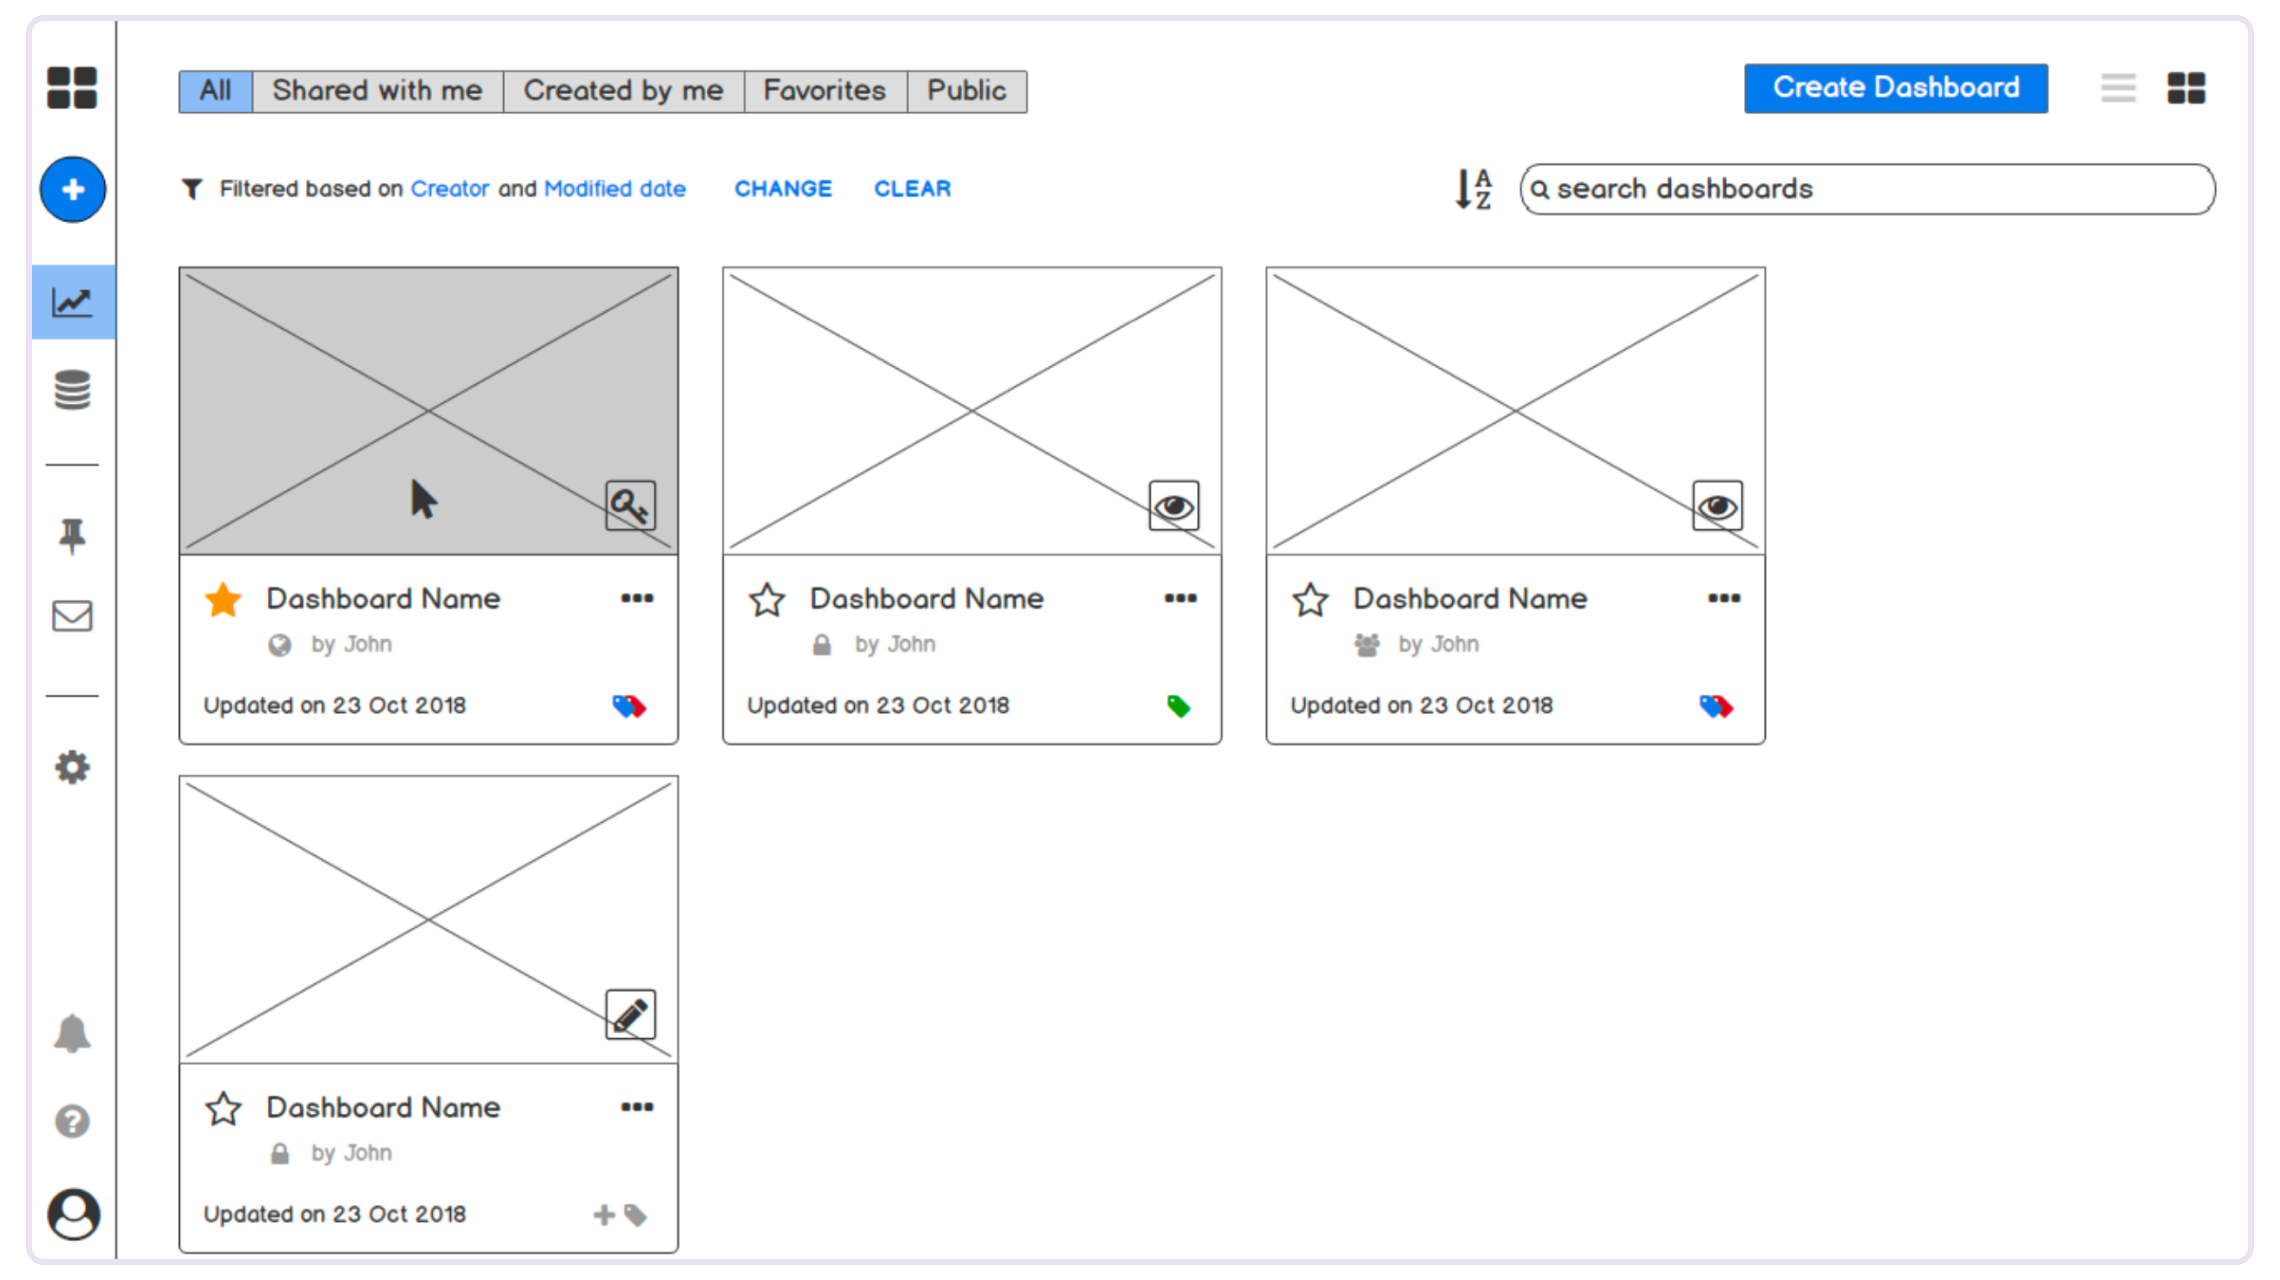Screen dimensions: 2280x1280
Task: Open the analytics chart sidebar icon
Action: (x=73, y=302)
